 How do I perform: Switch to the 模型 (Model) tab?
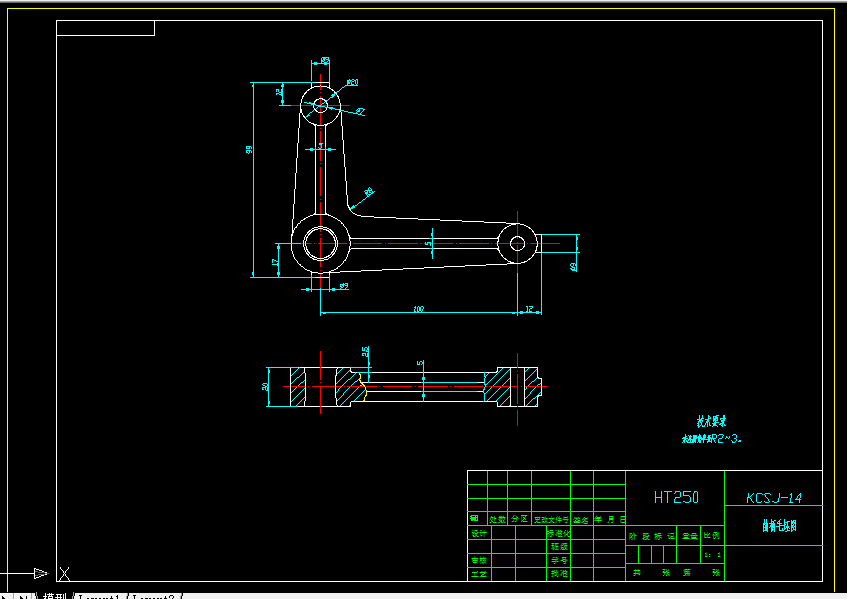54,596
